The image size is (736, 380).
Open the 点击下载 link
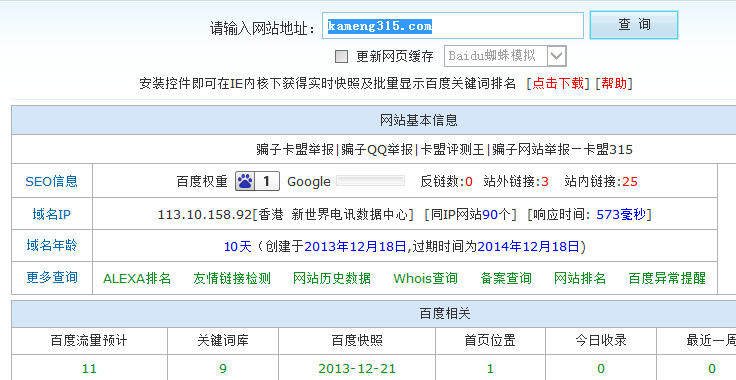point(558,84)
